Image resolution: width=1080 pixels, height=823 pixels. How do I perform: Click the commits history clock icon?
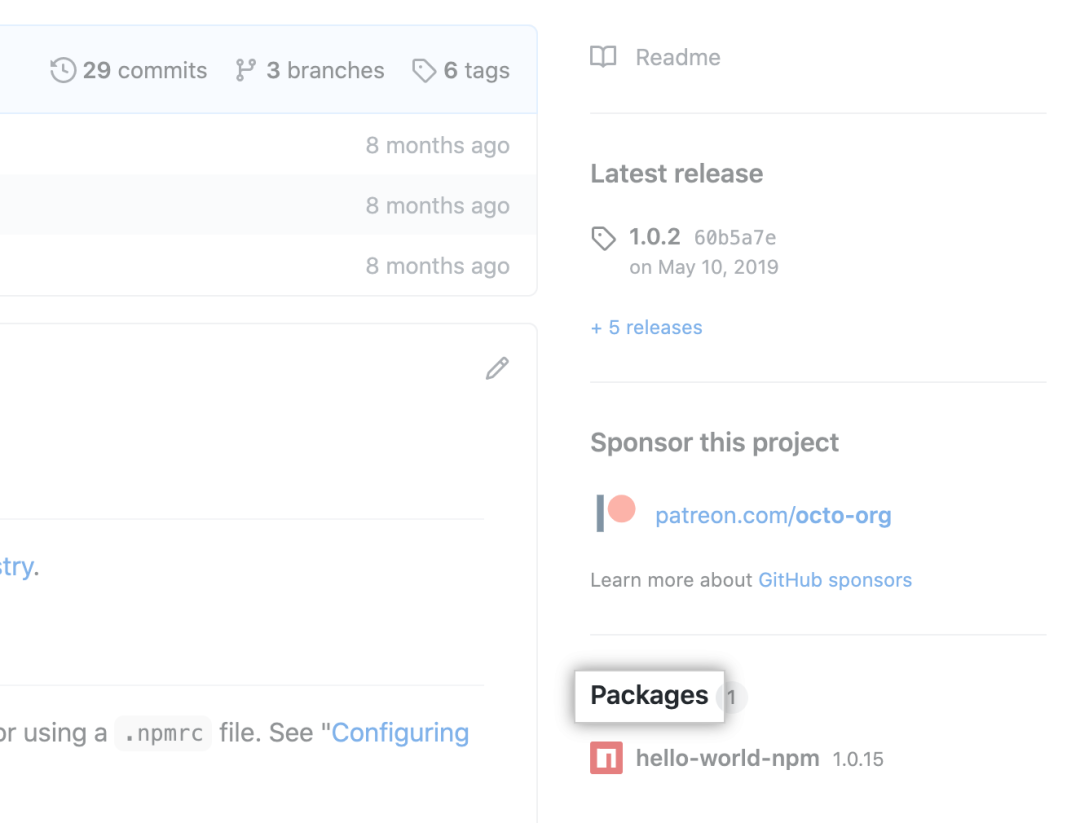[x=63, y=70]
